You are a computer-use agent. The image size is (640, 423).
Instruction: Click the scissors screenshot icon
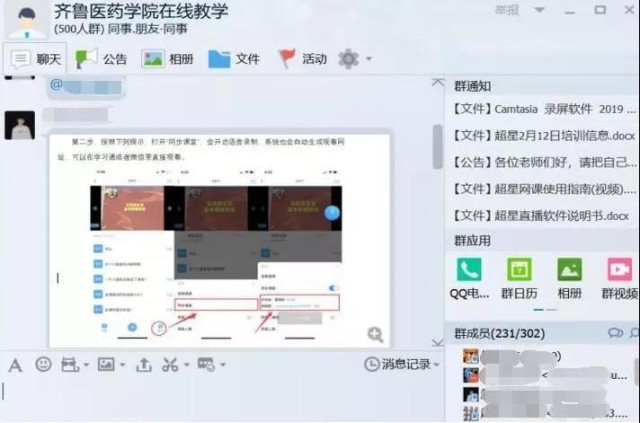pos(170,365)
